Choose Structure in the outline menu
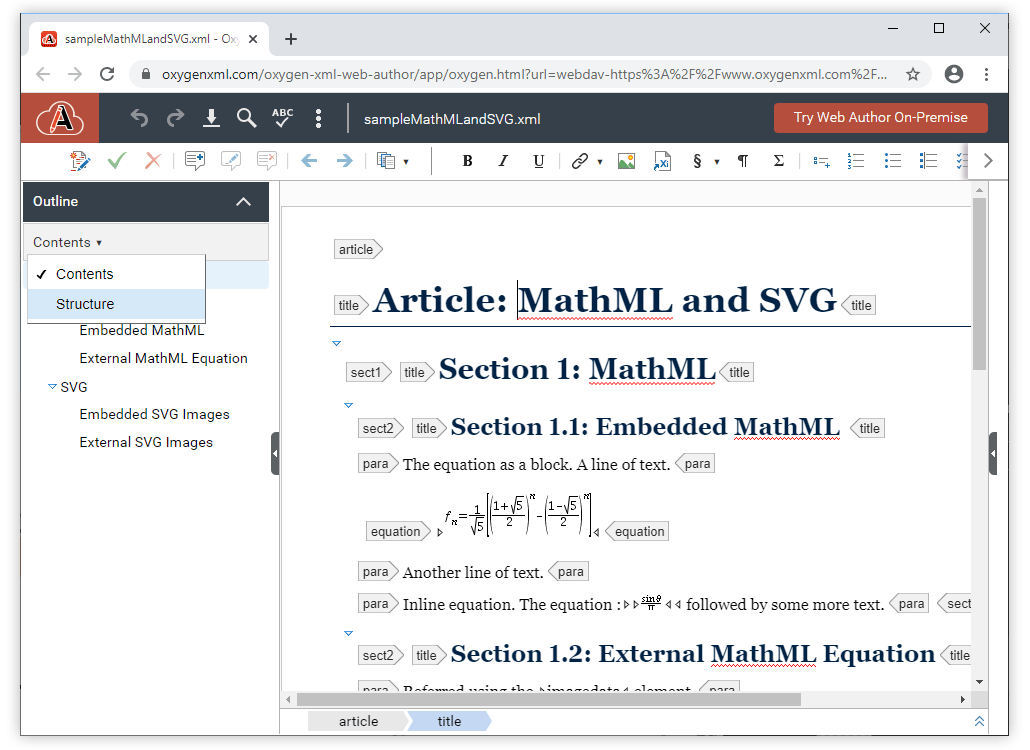The height and width of the screenshot is (750, 1030). click(x=117, y=304)
